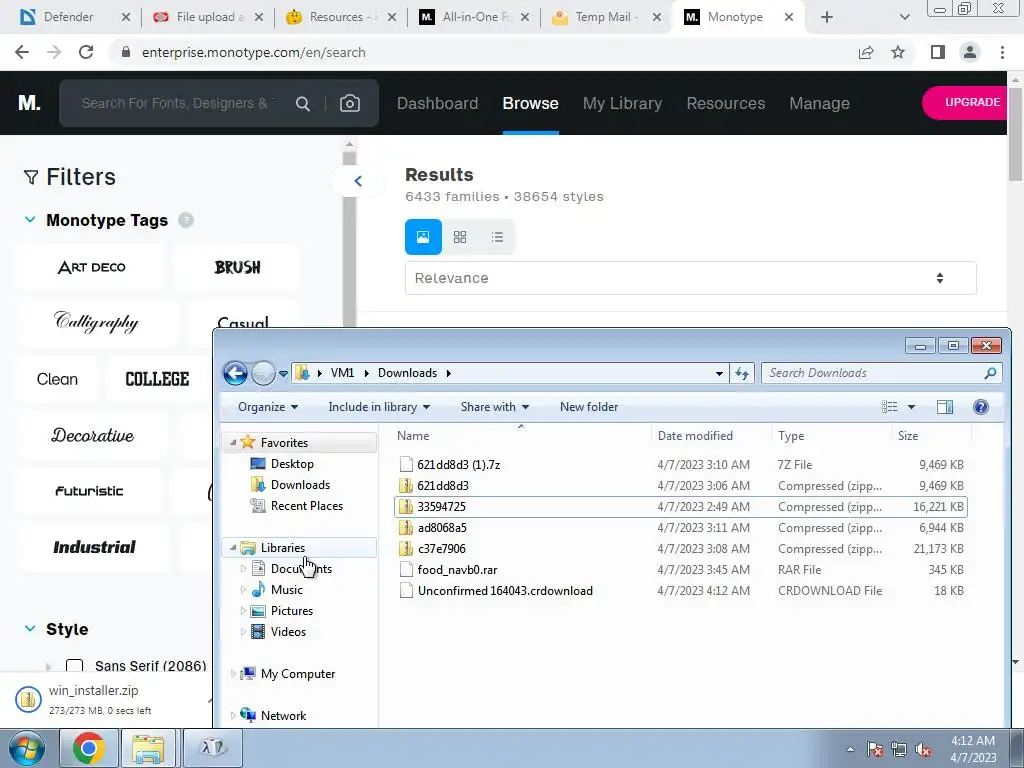Reload the page in Chrome
The height and width of the screenshot is (768, 1024).
tap(86, 52)
